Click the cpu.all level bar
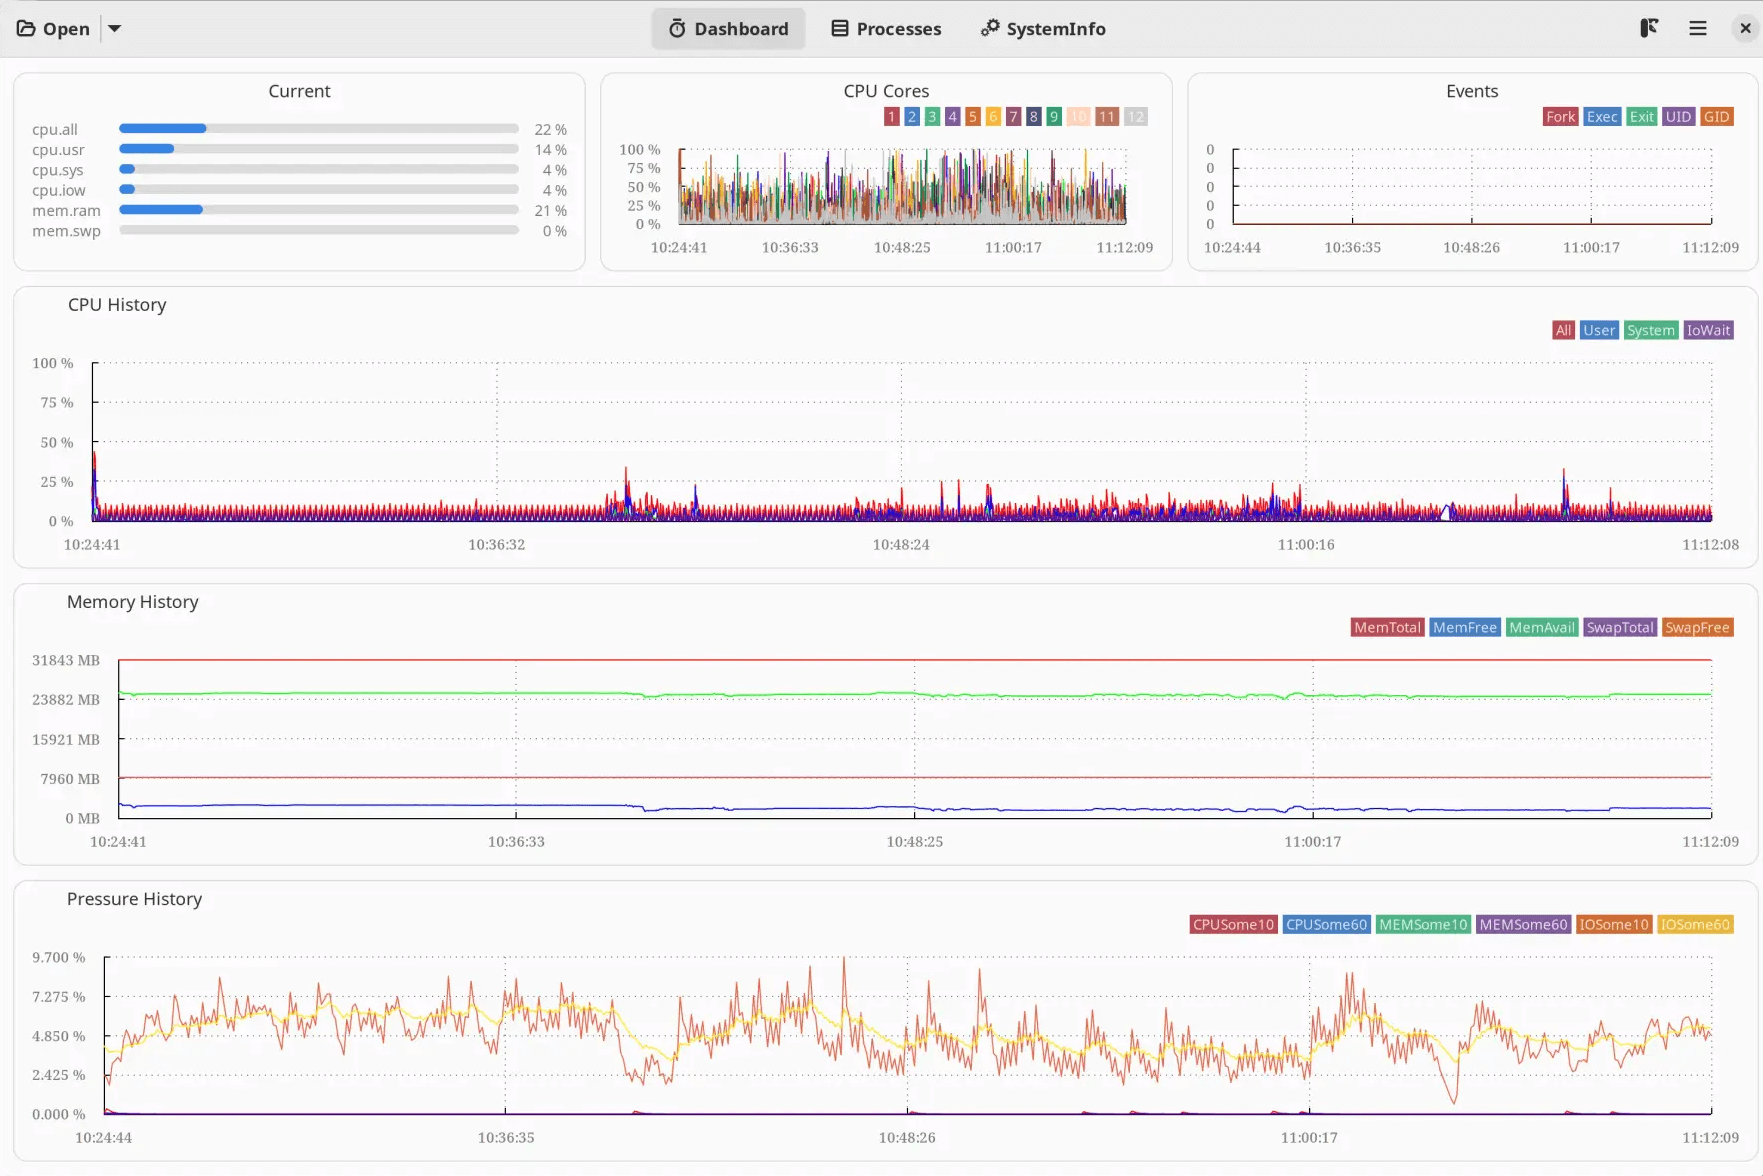Viewport: 1763px width, 1176px height. pyautogui.click(x=319, y=129)
